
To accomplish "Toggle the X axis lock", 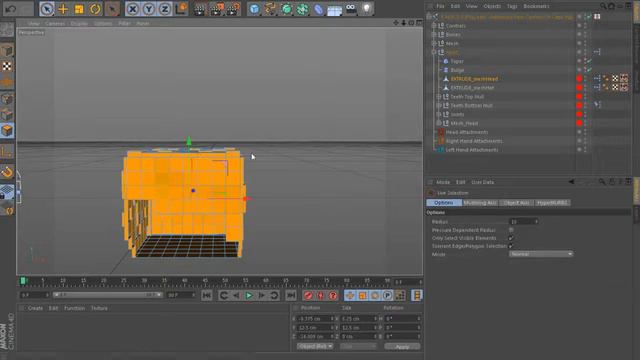I will [133, 9].
